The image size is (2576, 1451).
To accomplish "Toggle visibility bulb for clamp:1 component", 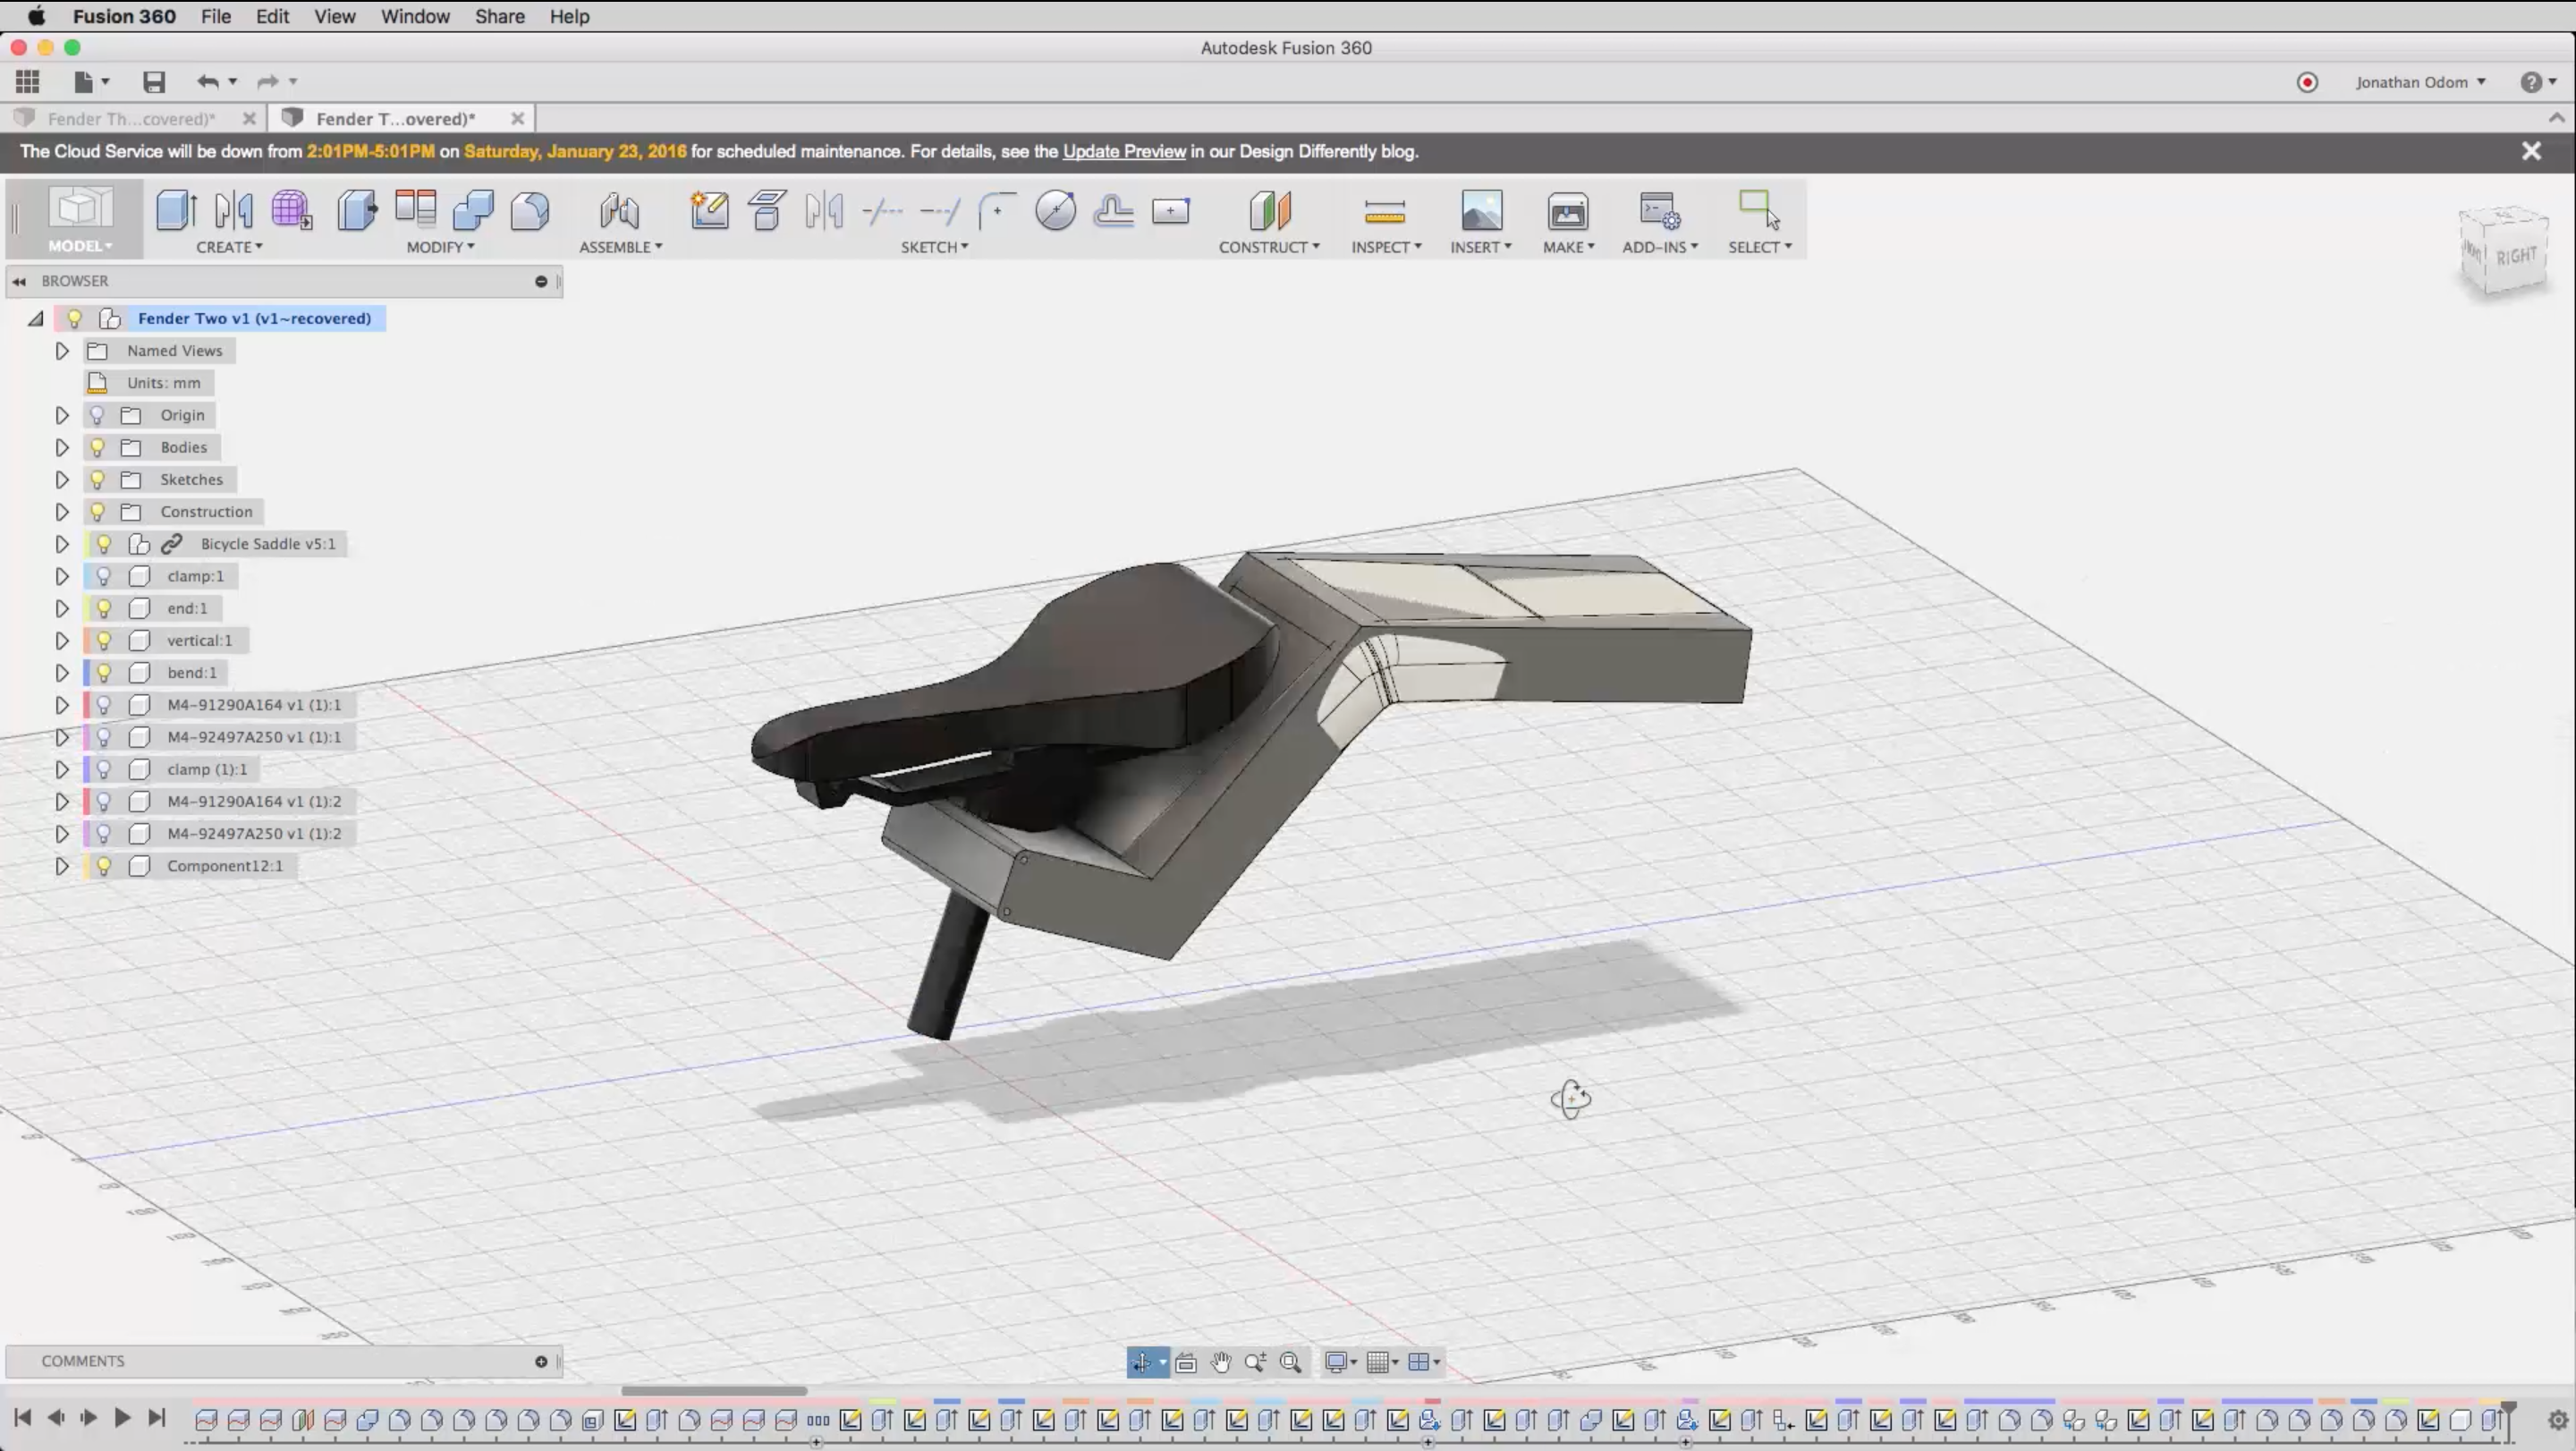I will (x=103, y=576).
